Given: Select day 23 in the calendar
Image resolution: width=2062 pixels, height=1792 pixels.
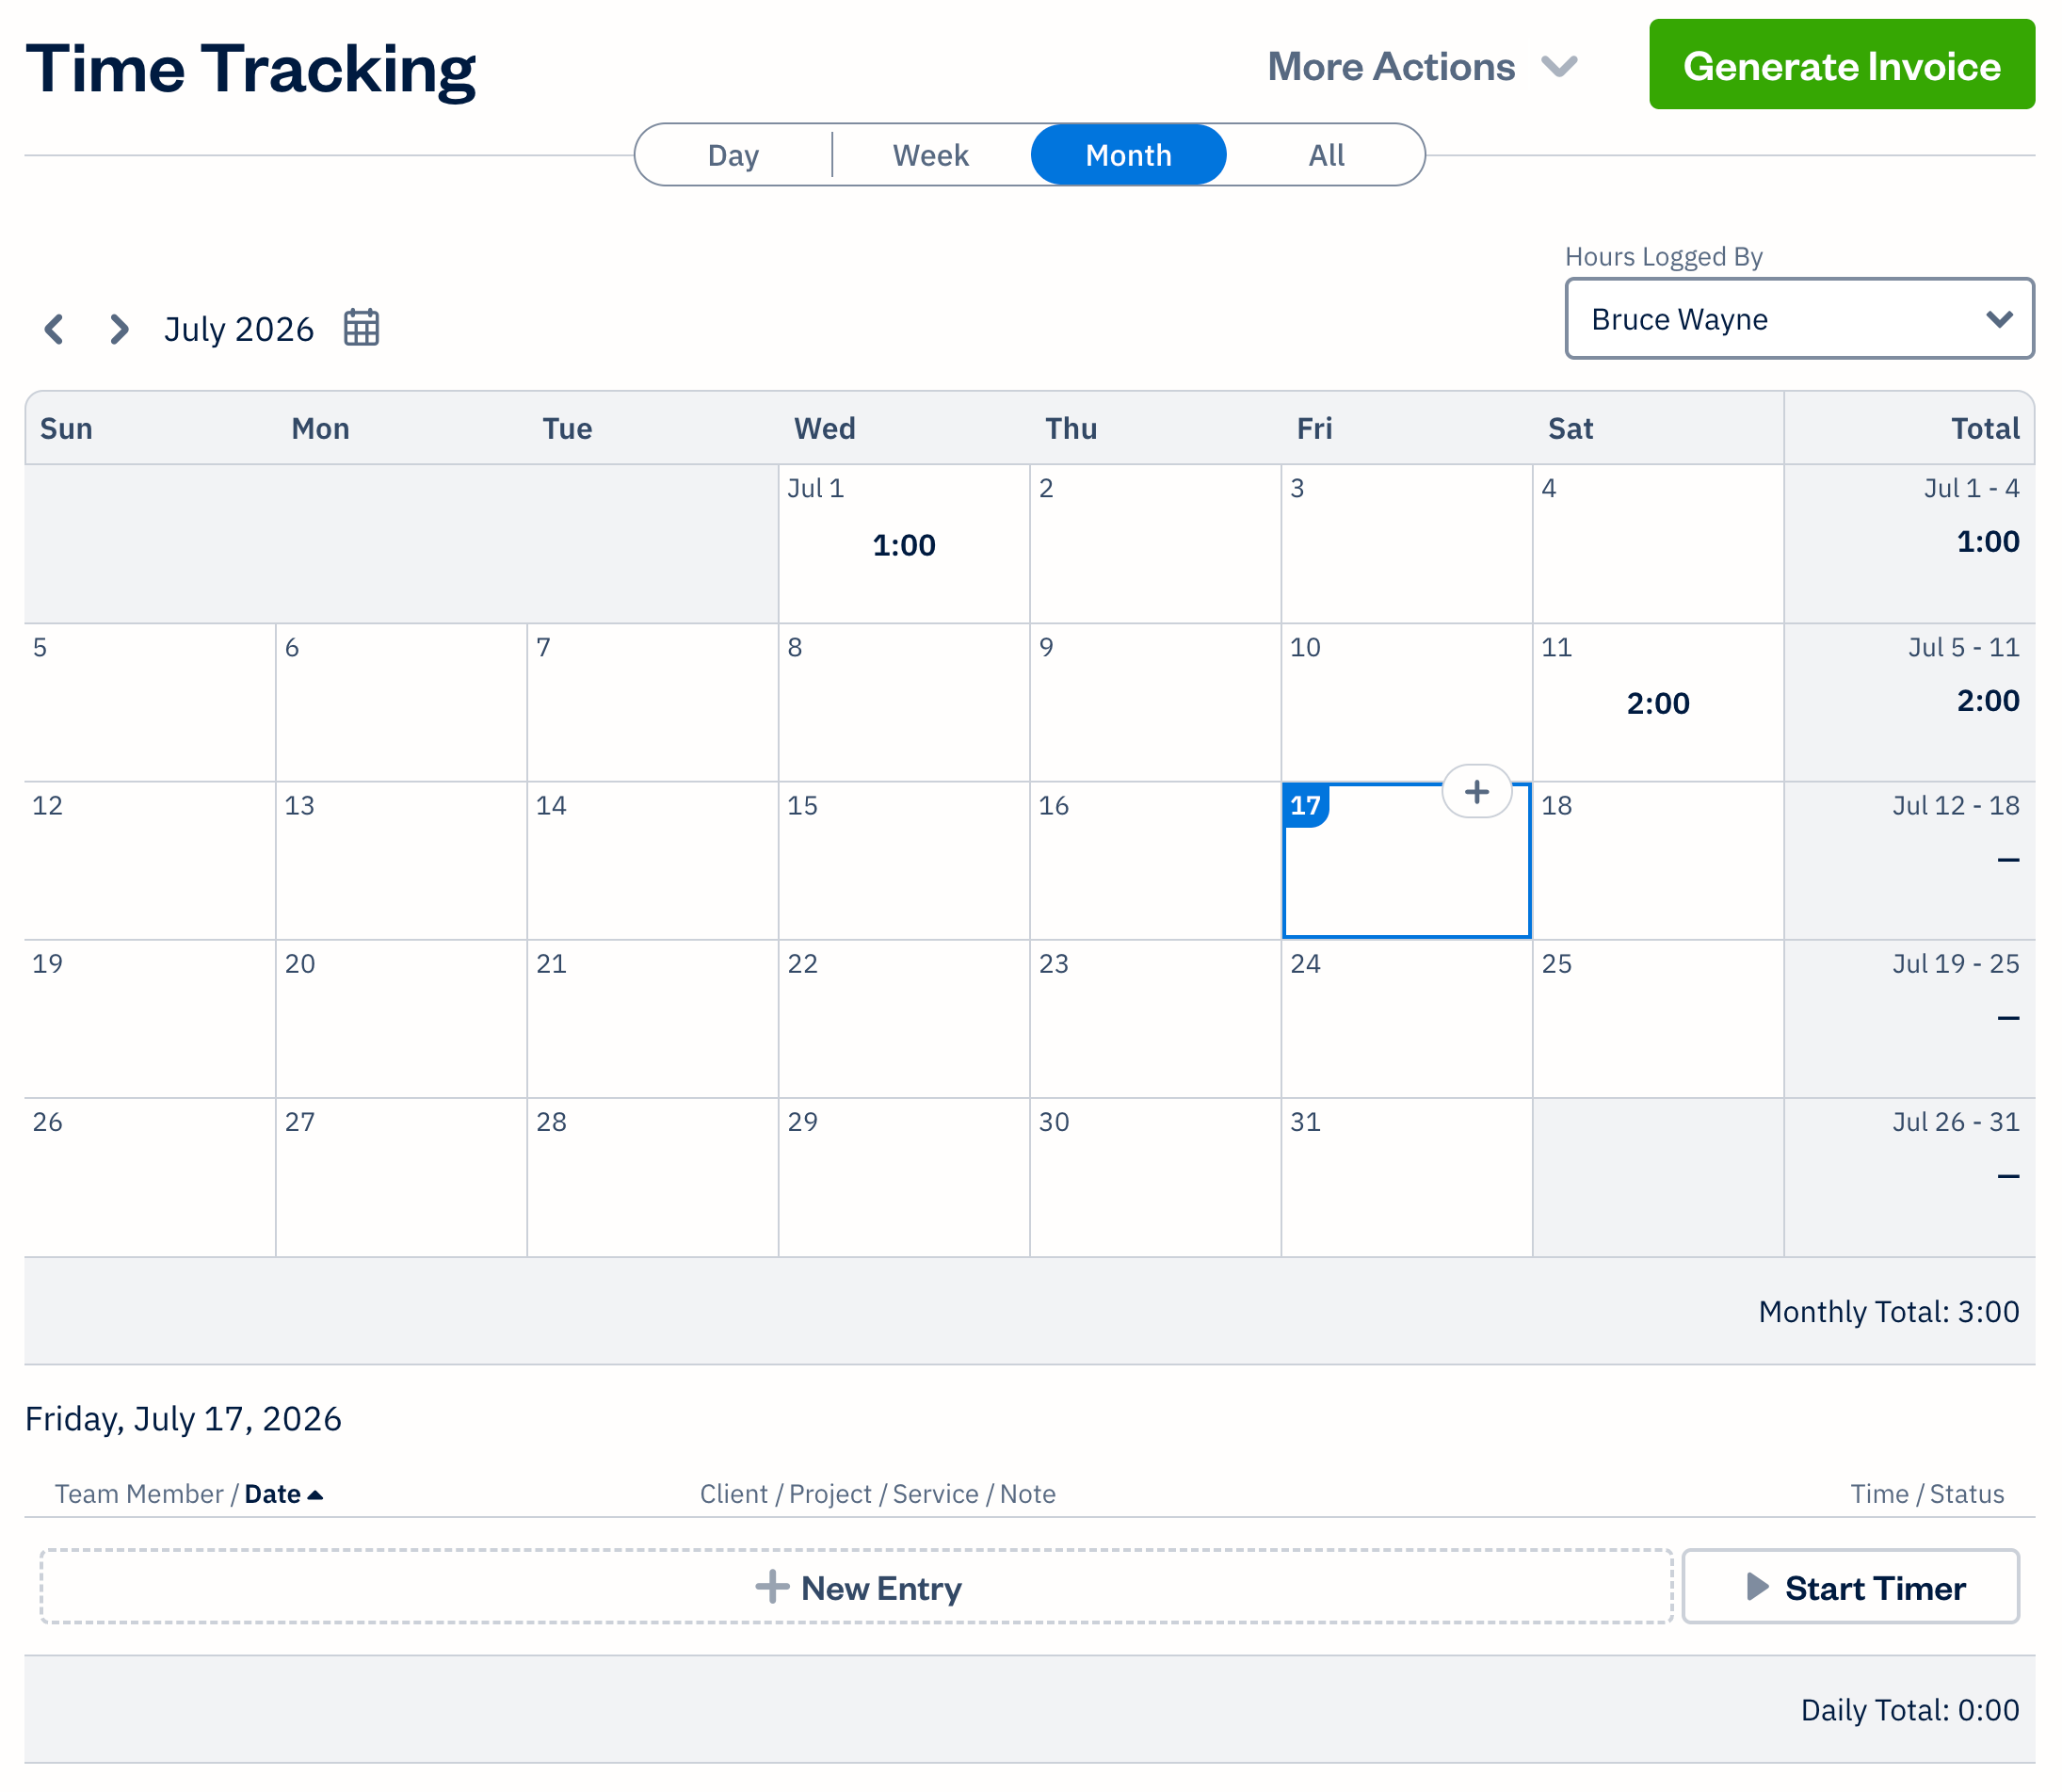Looking at the screenshot, I should click(x=1156, y=1019).
